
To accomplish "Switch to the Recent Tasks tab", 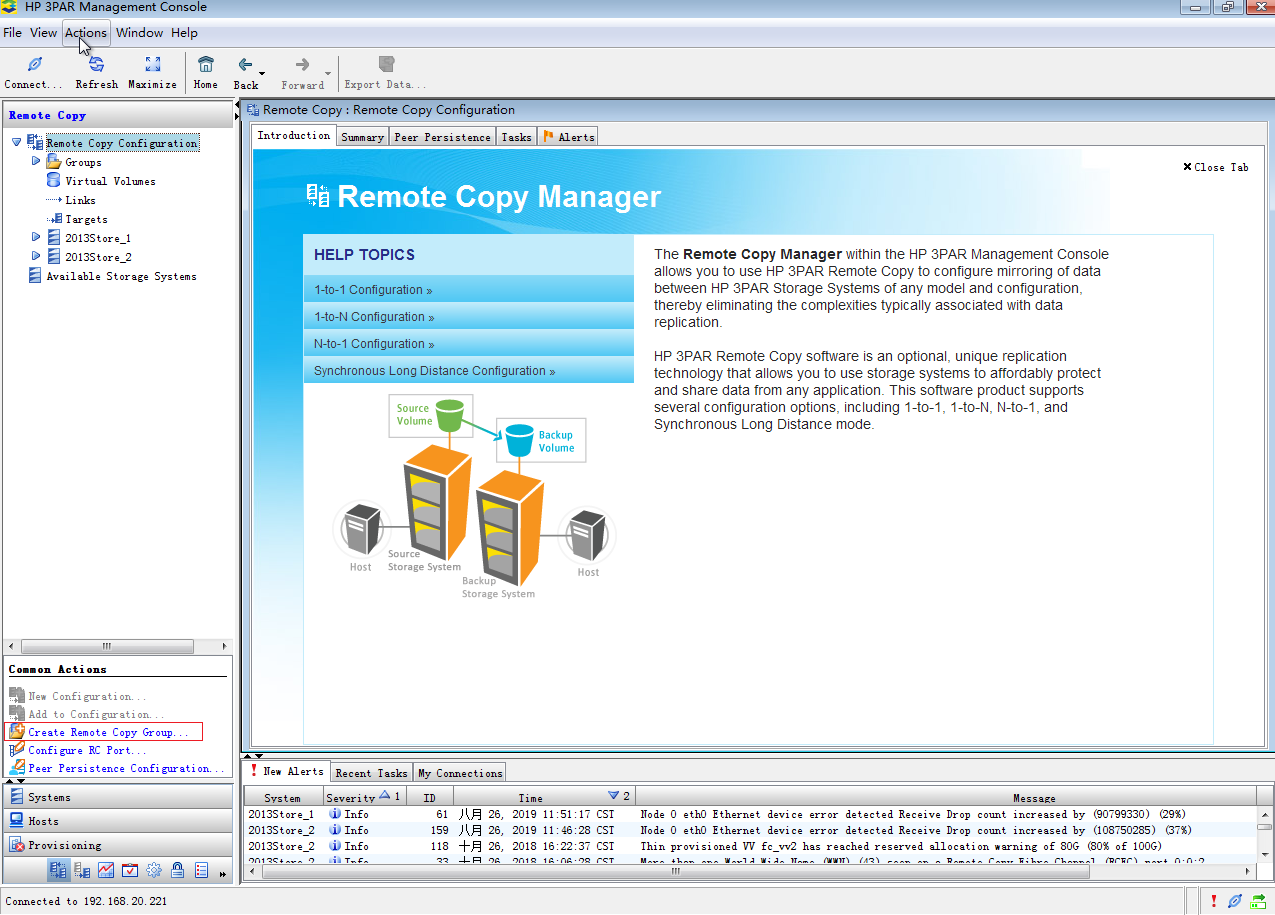I will [371, 773].
